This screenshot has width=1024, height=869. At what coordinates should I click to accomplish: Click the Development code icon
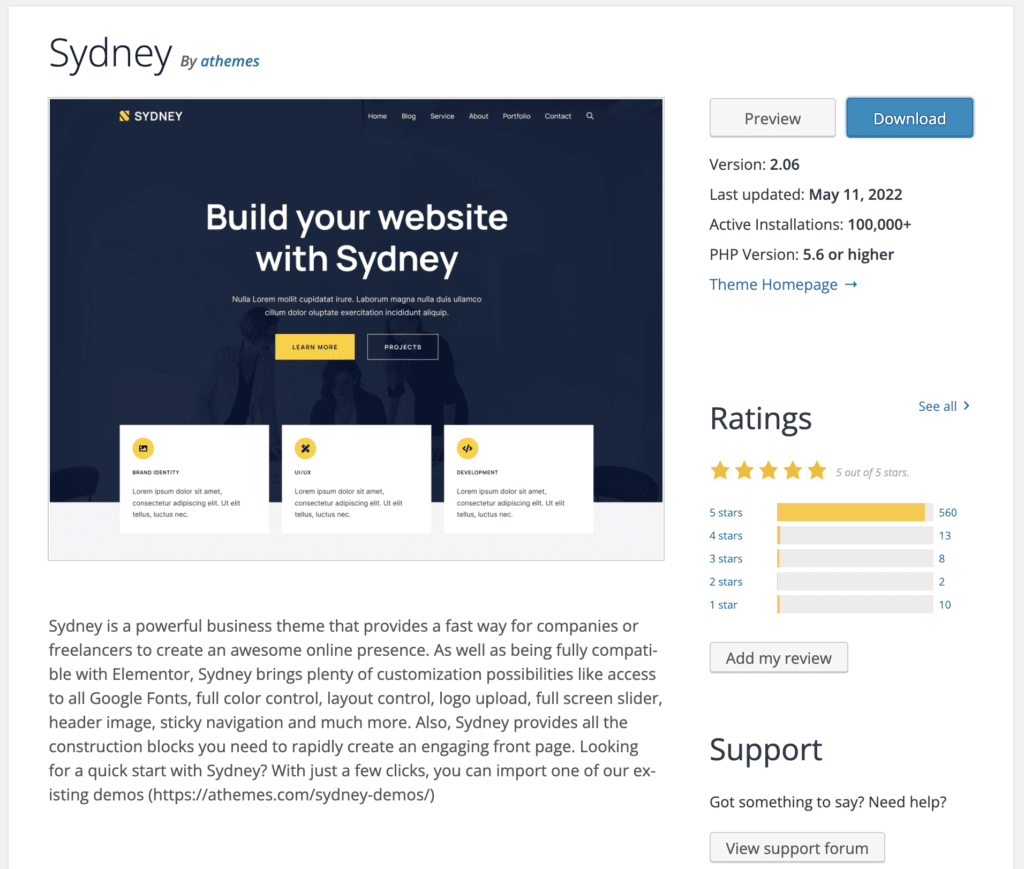click(x=467, y=449)
